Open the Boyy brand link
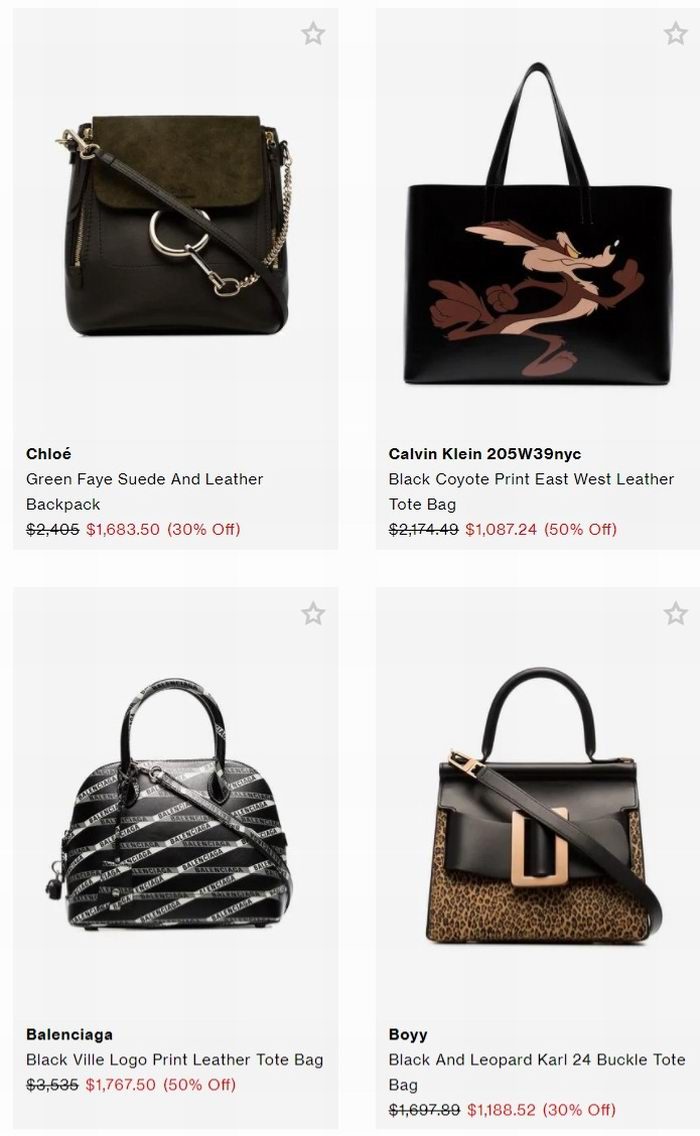700x1136 pixels. click(x=408, y=1034)
